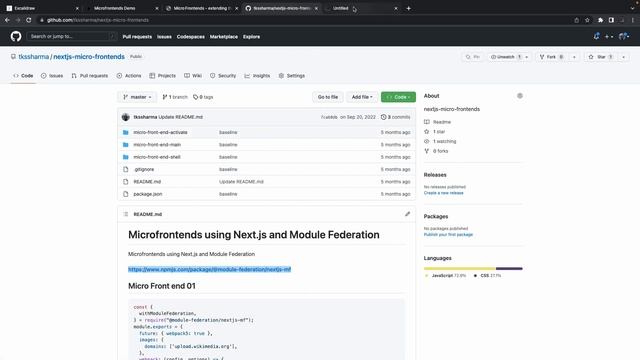The image size is (640, 360).
Task: Close the Excalidraw browser tab
Action: (x=77, y=8)
